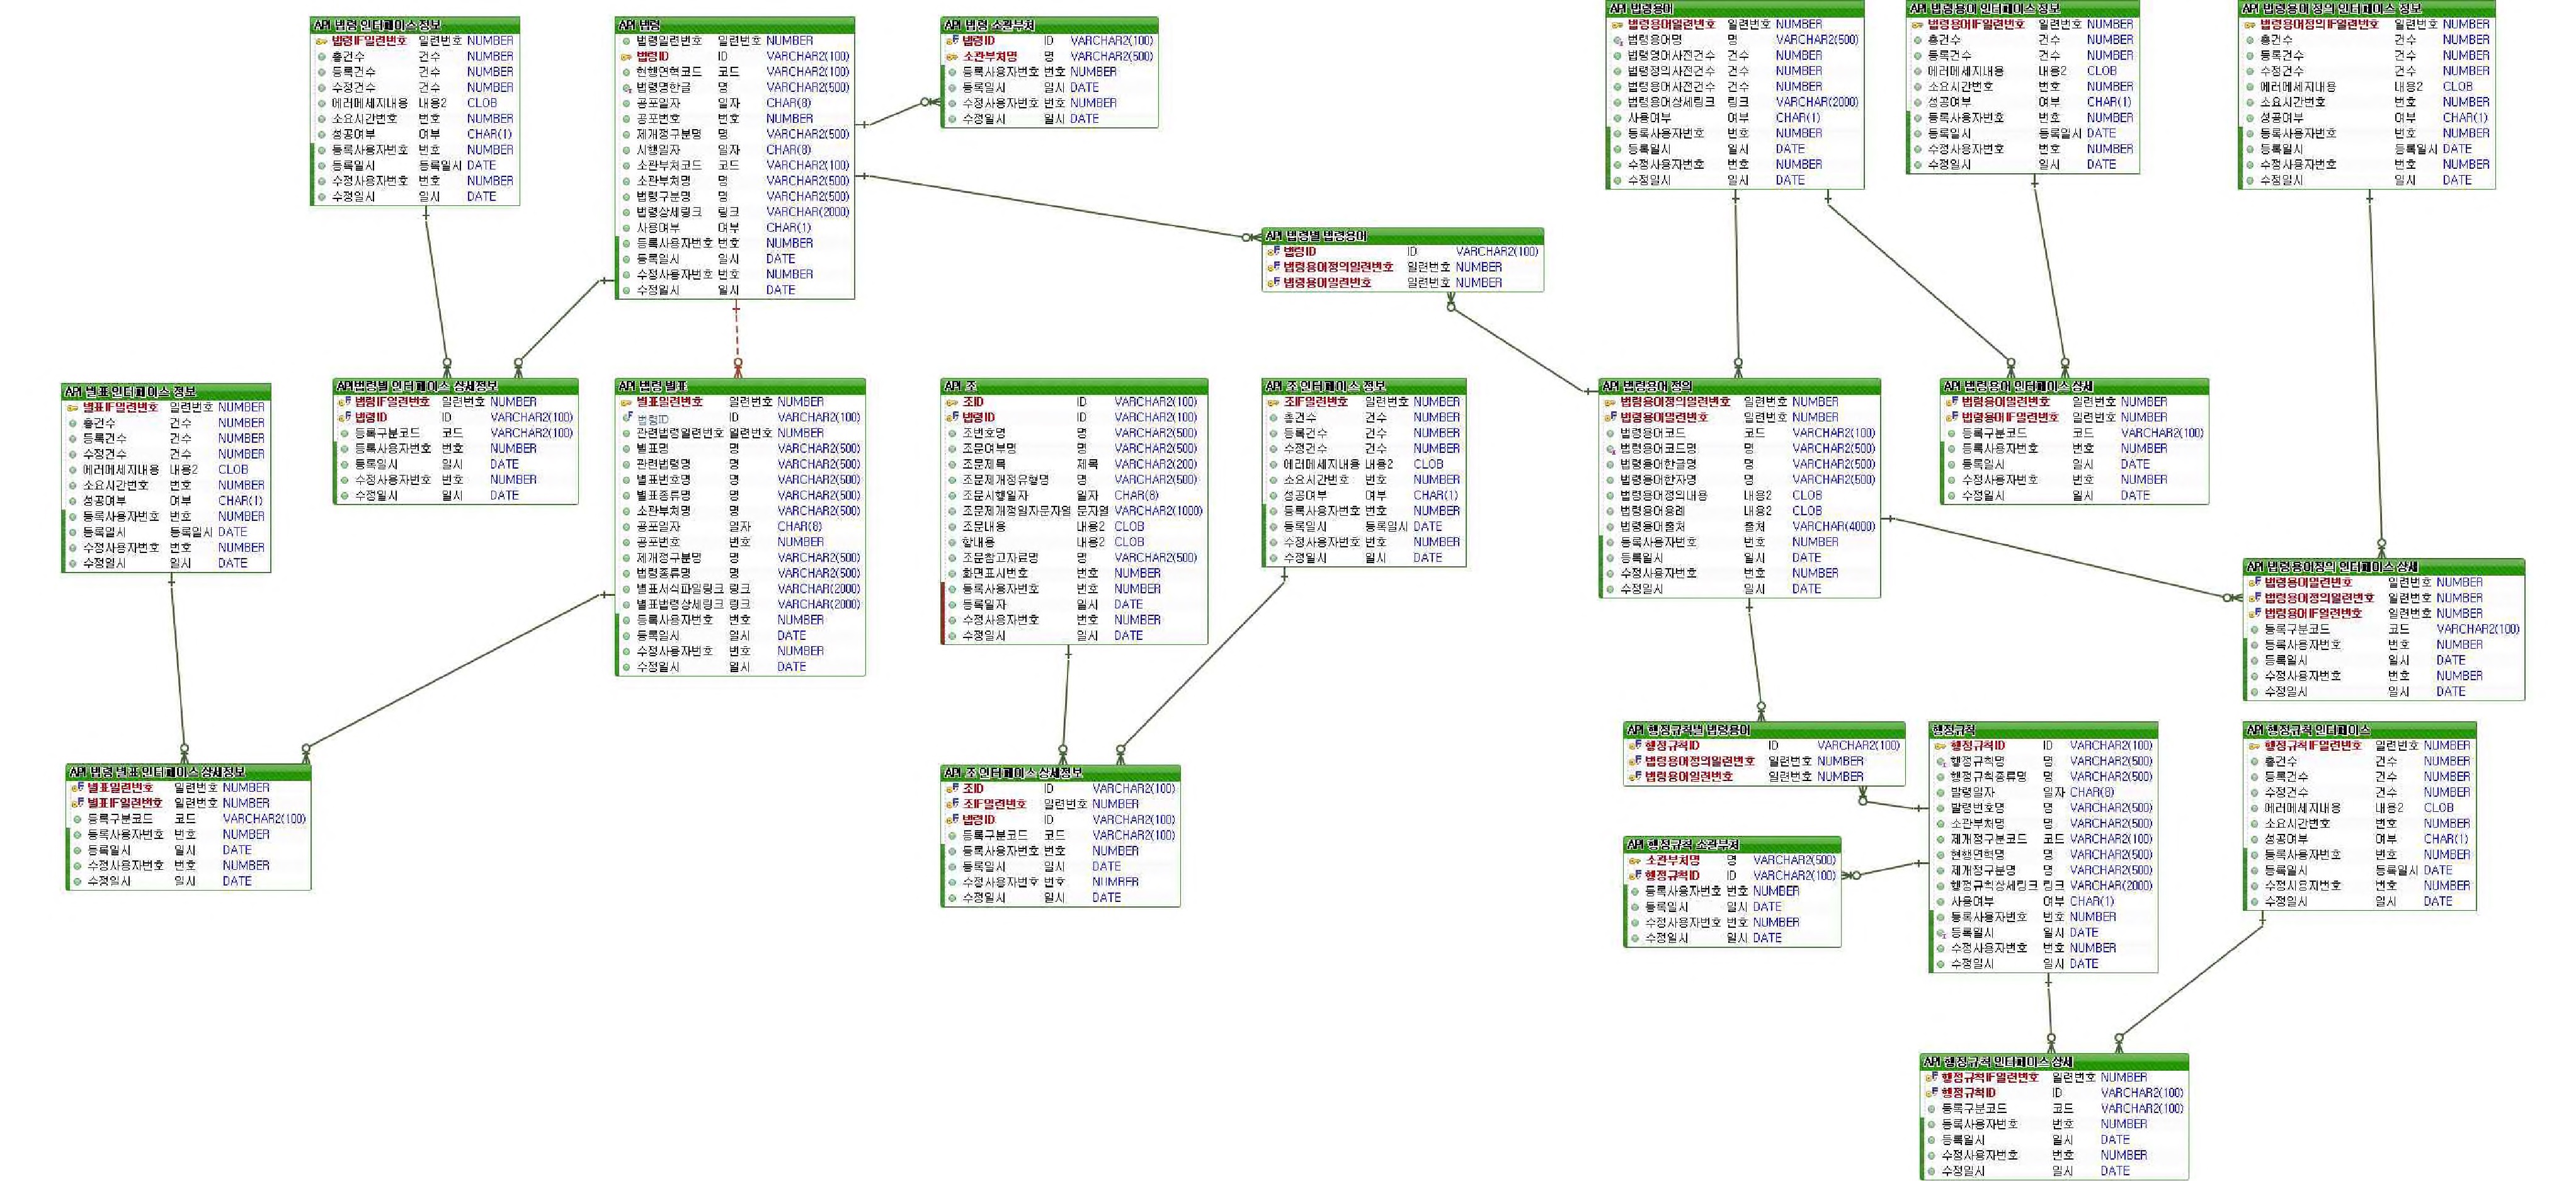Viewport: 2576px width, 1181px height.
Task: Select the API 법령용어 인터페이스 상세 header
Action: point(2074,386)
